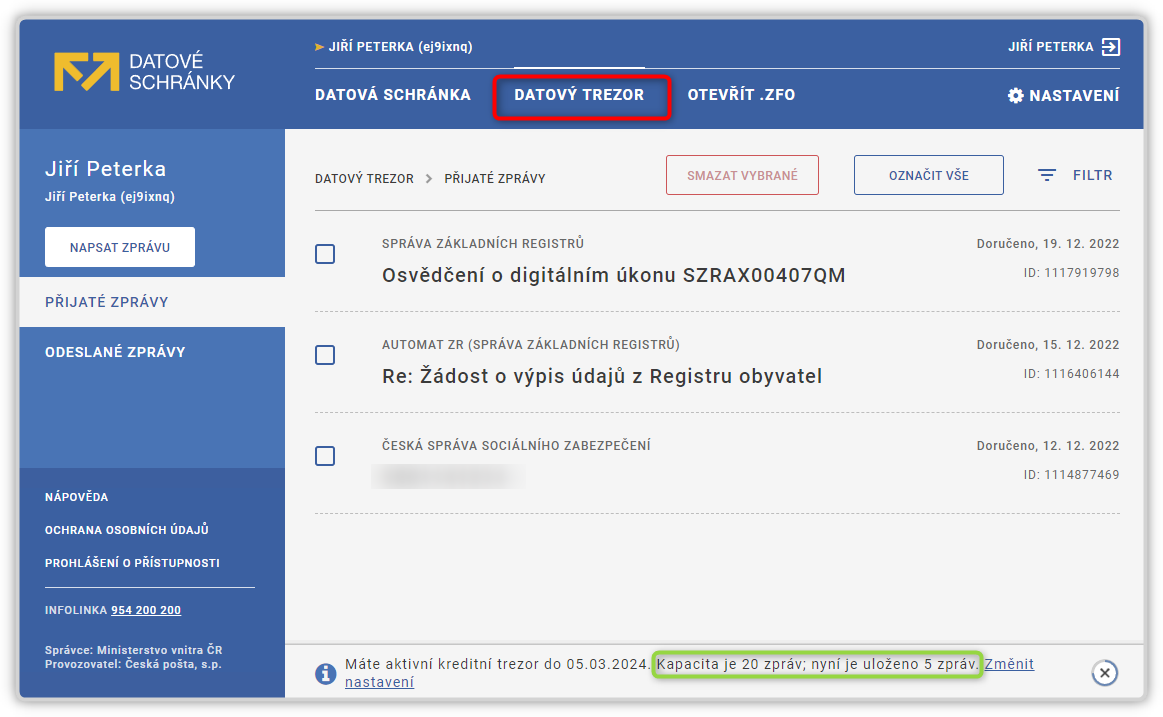1163x717 pixels.
Task: Dismiss the credit vault notification bar
Action: point(1104,673)
